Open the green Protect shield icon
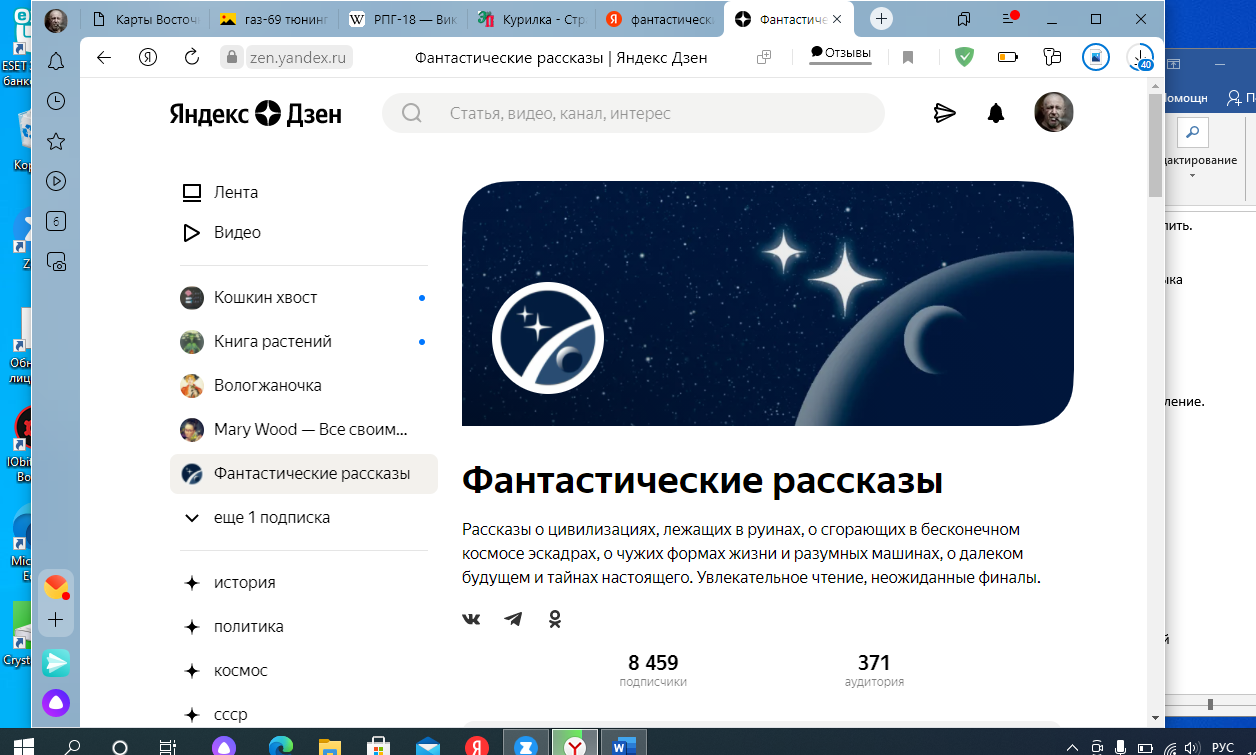The height and width of the screenshot is (755, 1256). (x=964, y=57)
